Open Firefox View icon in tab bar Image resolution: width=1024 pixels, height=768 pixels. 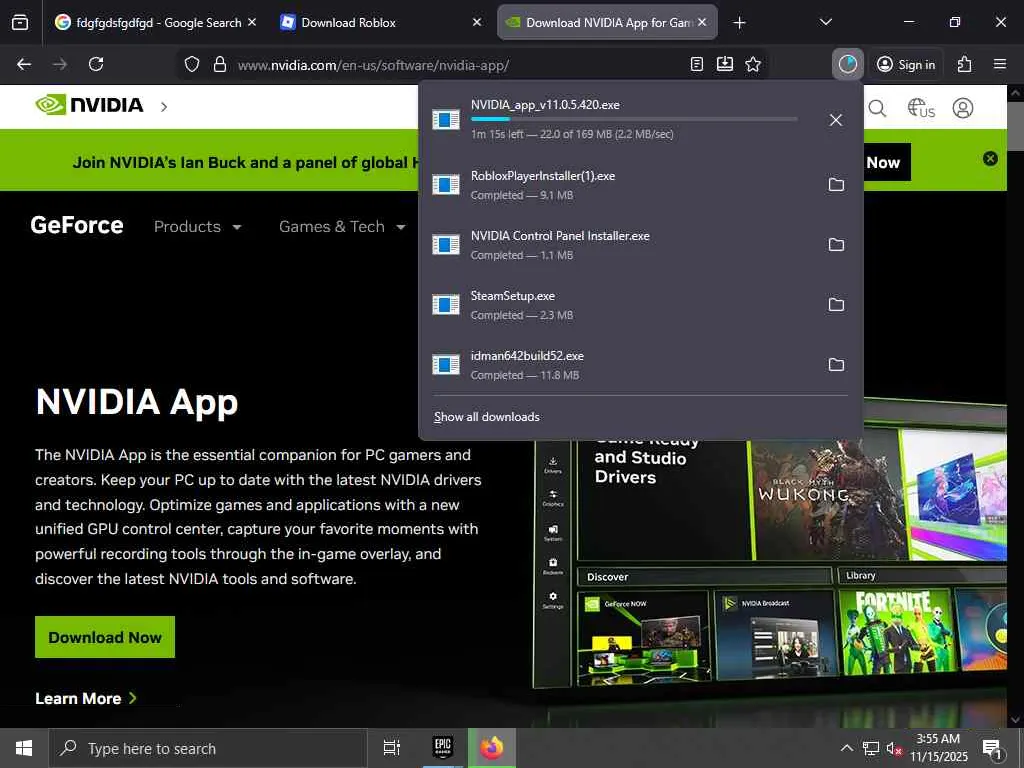pyautogui.click(x=20, y=22)
